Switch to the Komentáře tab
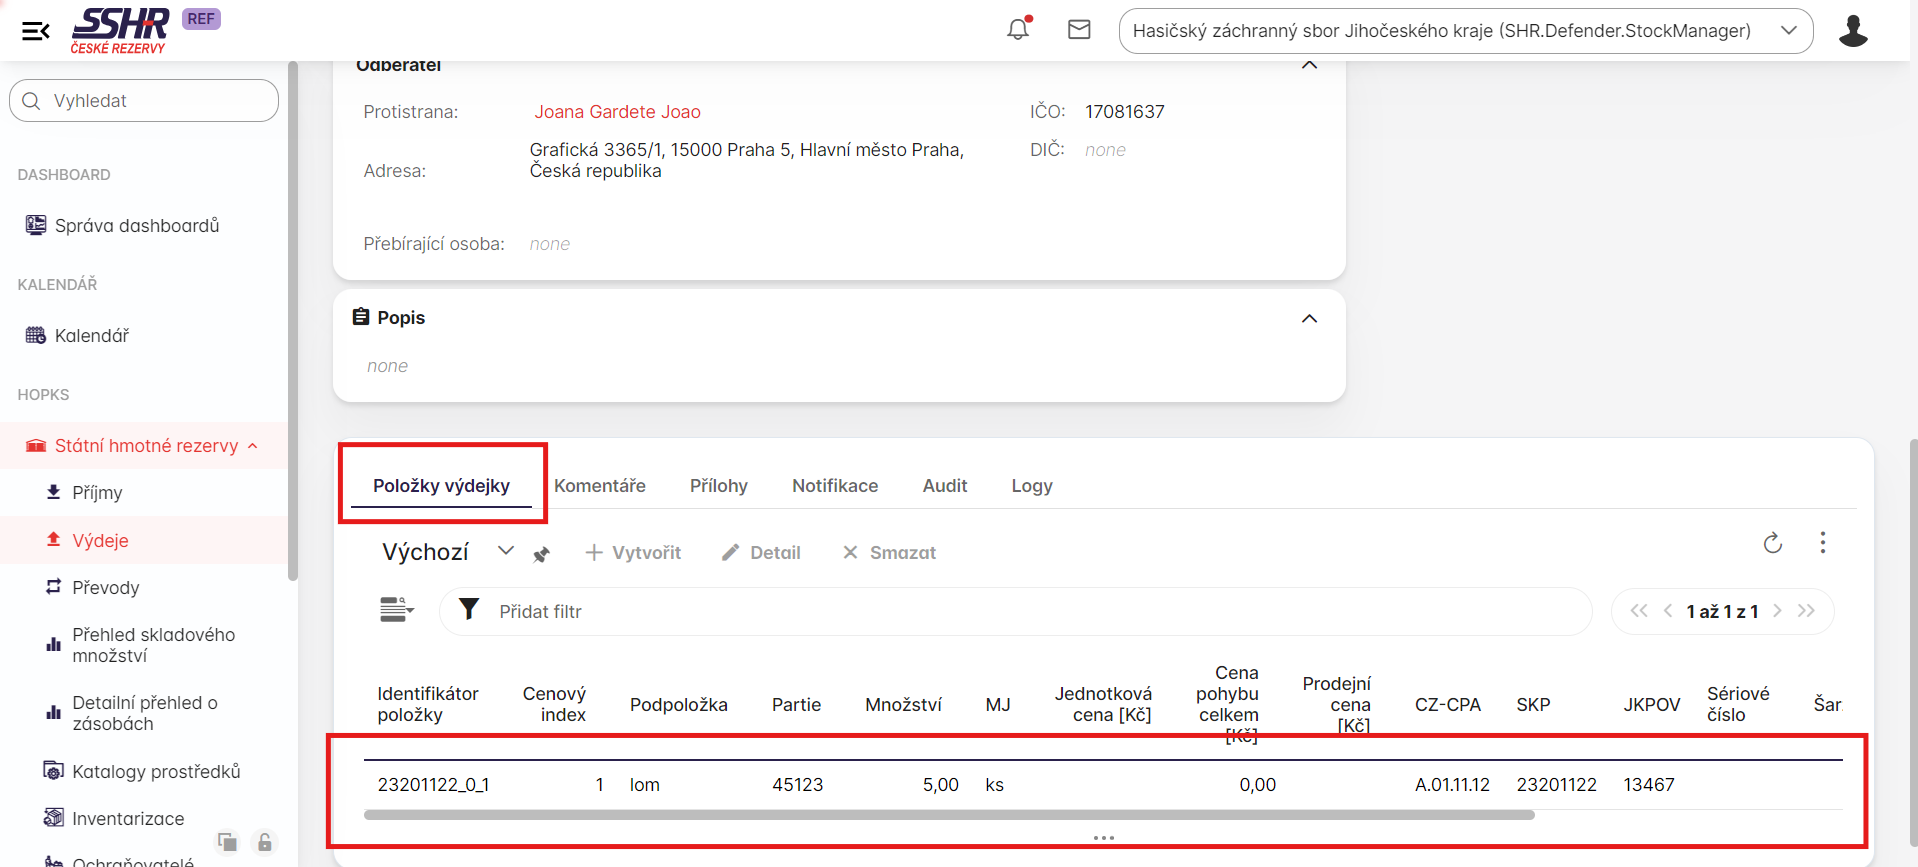1918x867 pixels. 600,486
